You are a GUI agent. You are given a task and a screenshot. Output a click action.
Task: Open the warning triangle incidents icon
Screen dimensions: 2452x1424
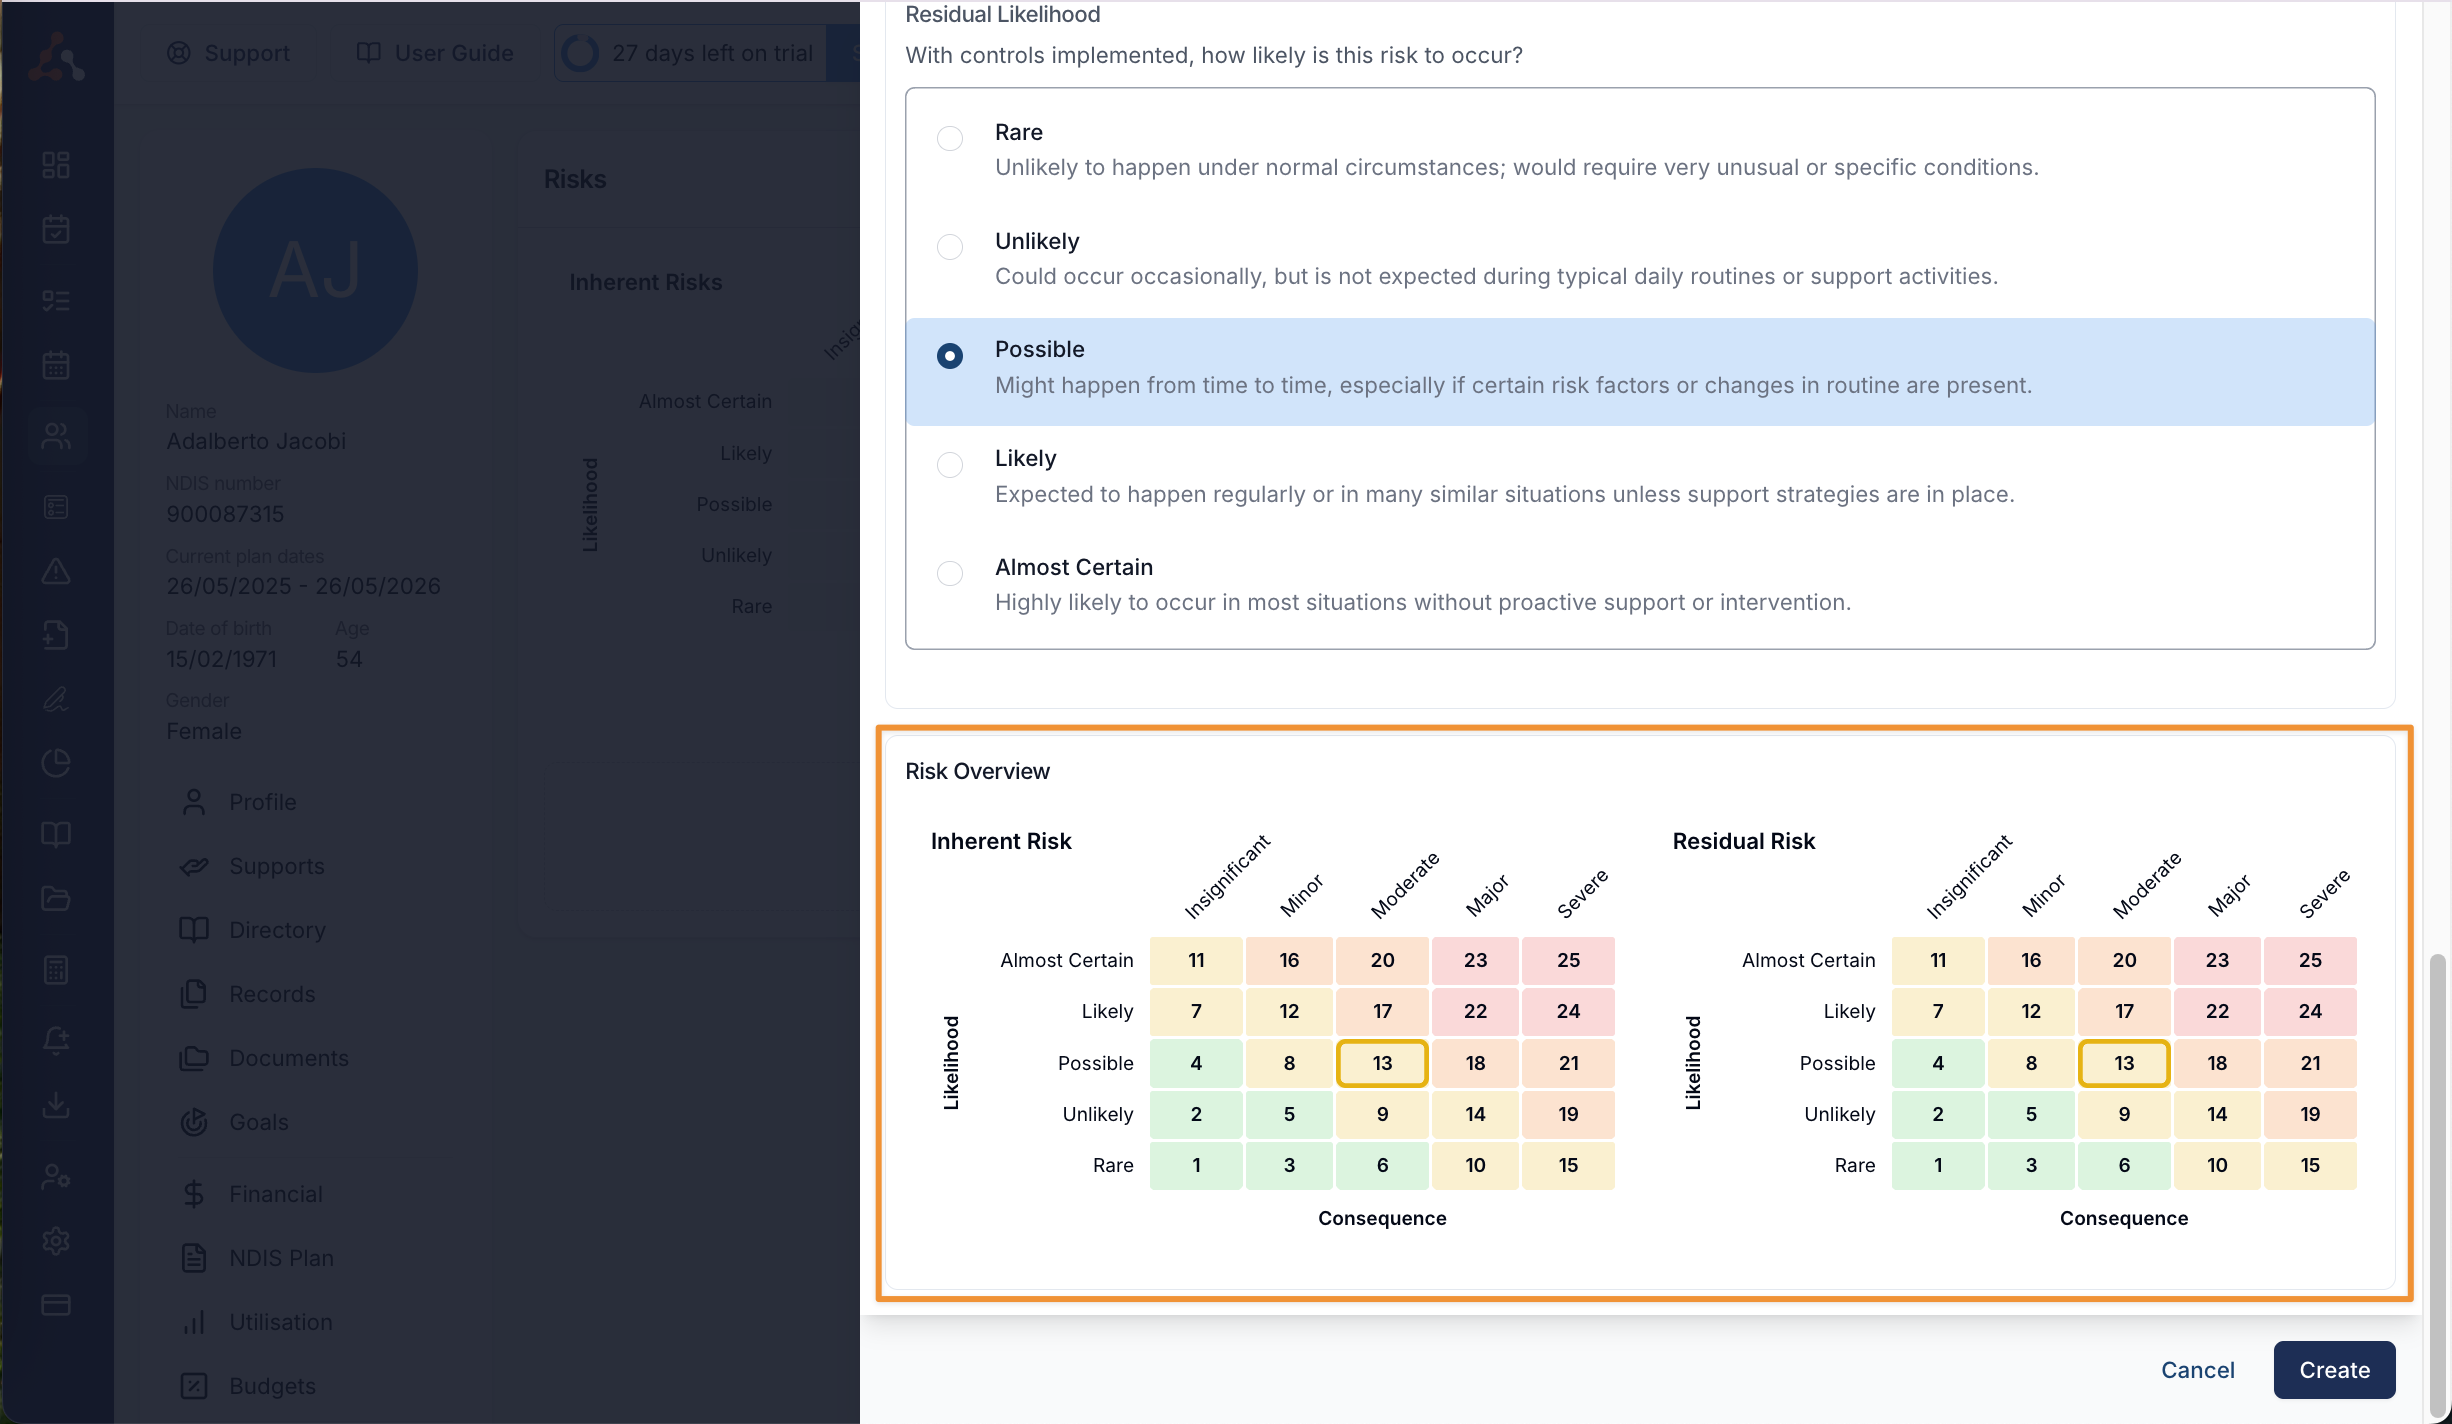click(x=56, y=571)
